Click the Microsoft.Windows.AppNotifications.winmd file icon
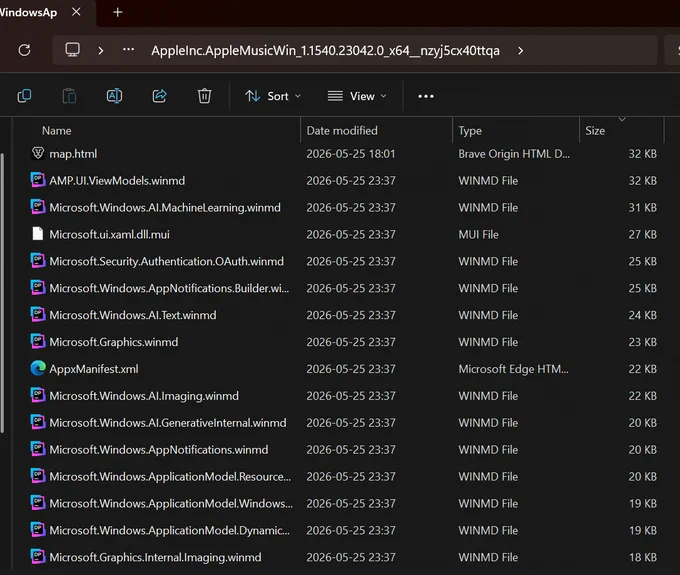This screenshot has height=575, width=680. (38, 449)
